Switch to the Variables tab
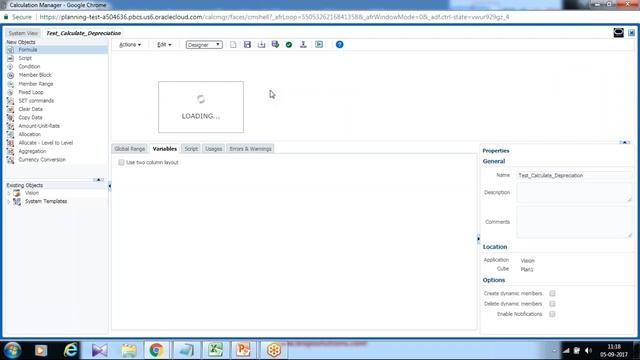The height and width of the screenshot is (360, 640). click(x=164, y=149)
